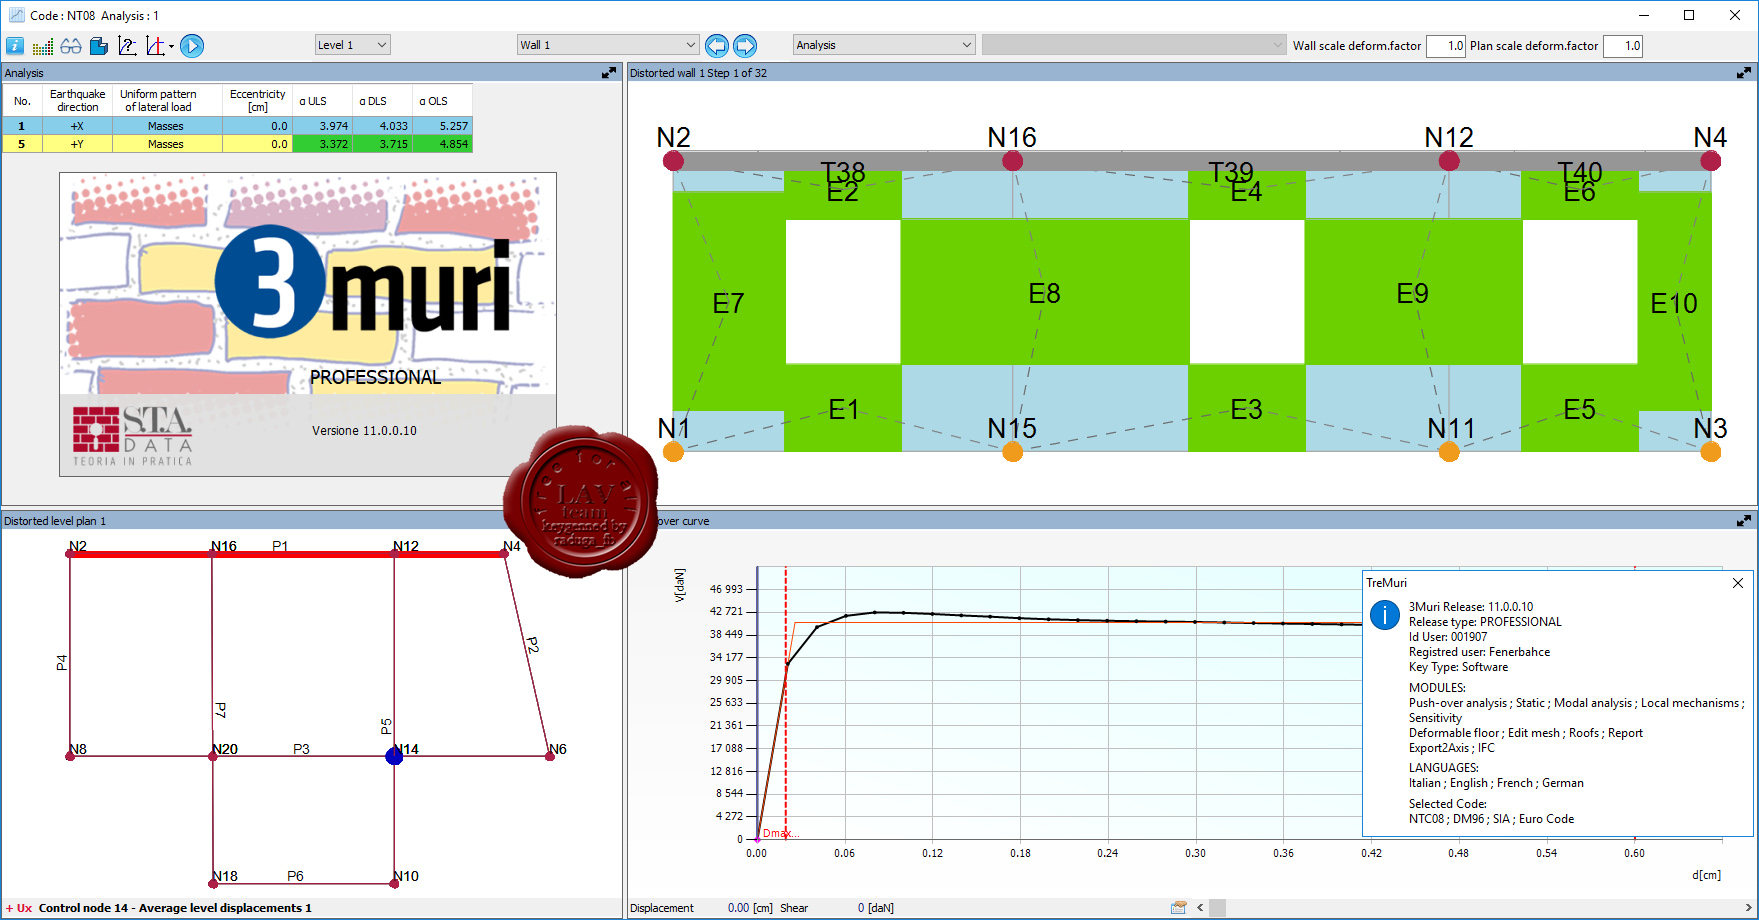Open the Analysis dropdown in the toolbar
Viewport: 1759px width, 920px height.
883,45
